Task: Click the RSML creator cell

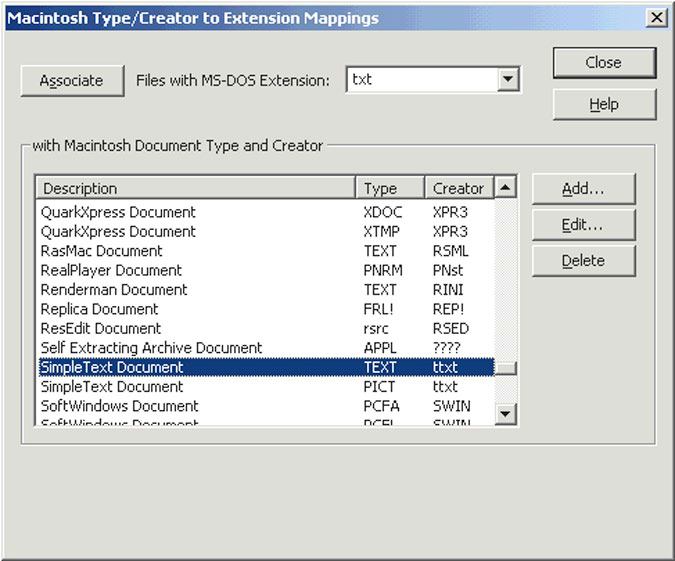Action: tap(450, 251)
